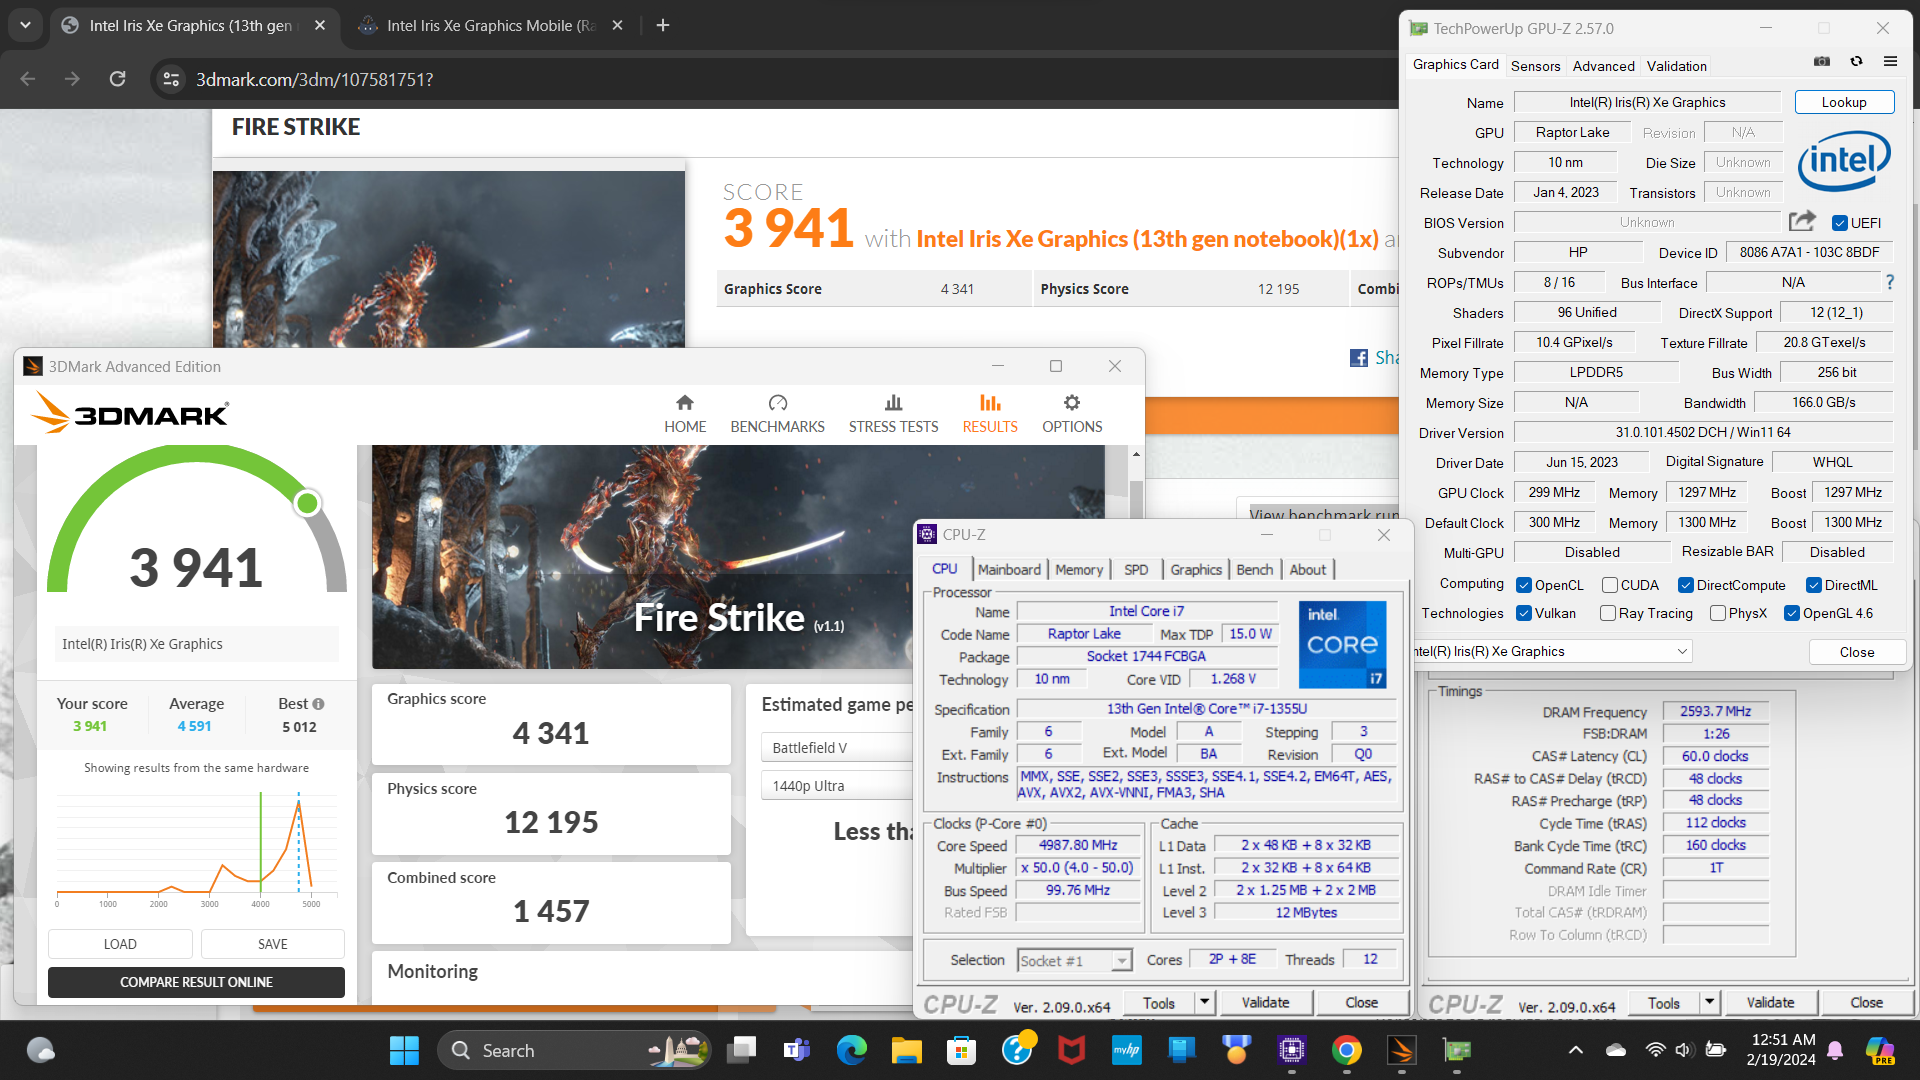This screenshot has height=1080, width=1920.
Task: Switch to Intel Iris Xe Graphics Mobile browser tab
Action: [x=492, y=25]
